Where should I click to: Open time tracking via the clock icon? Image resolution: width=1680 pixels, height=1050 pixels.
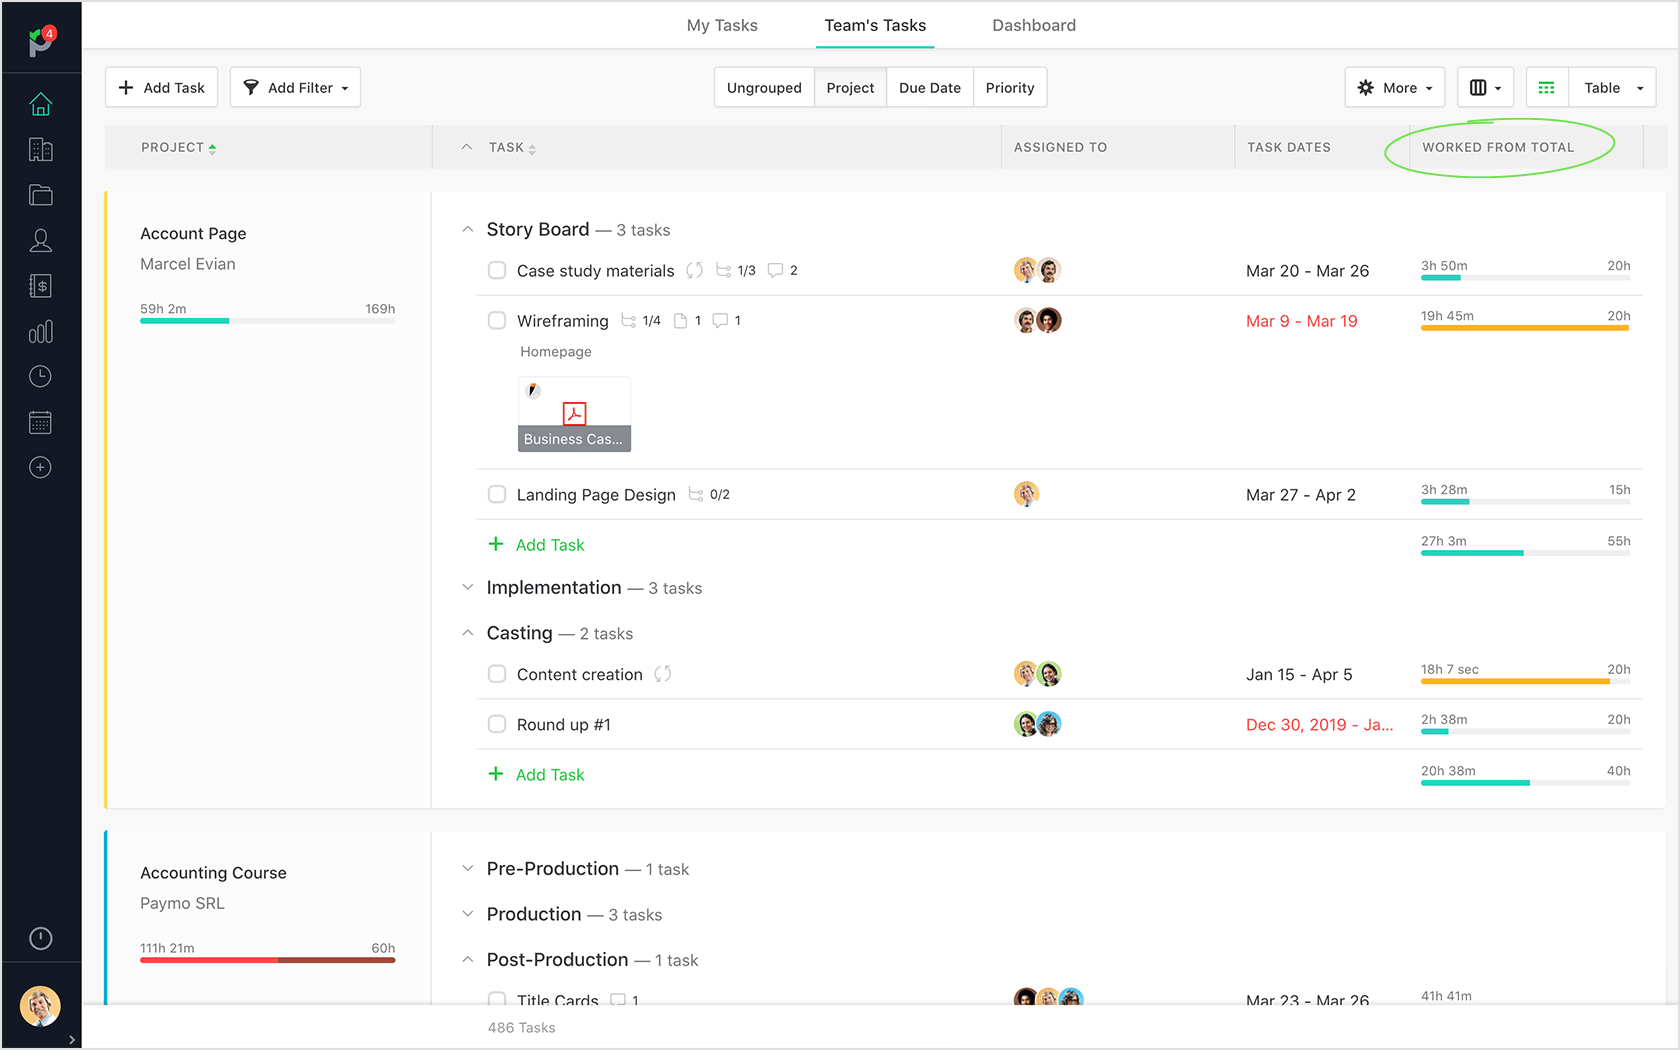pyautogui.click(x=40, y=376)
